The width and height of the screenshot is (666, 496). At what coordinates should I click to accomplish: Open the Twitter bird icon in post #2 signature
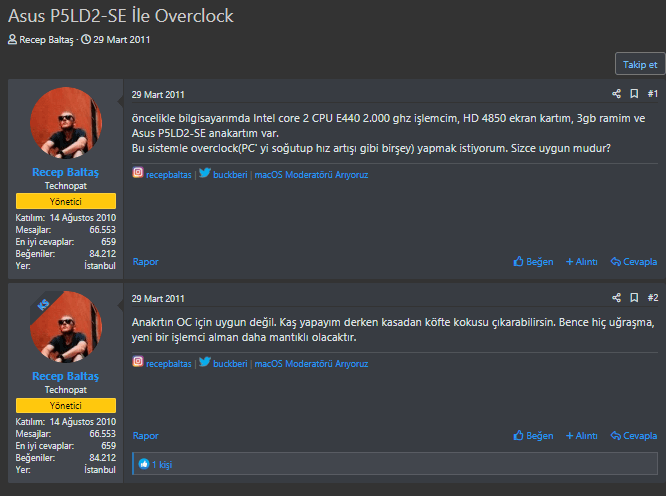pyautogui.click(x=205, y=362)
